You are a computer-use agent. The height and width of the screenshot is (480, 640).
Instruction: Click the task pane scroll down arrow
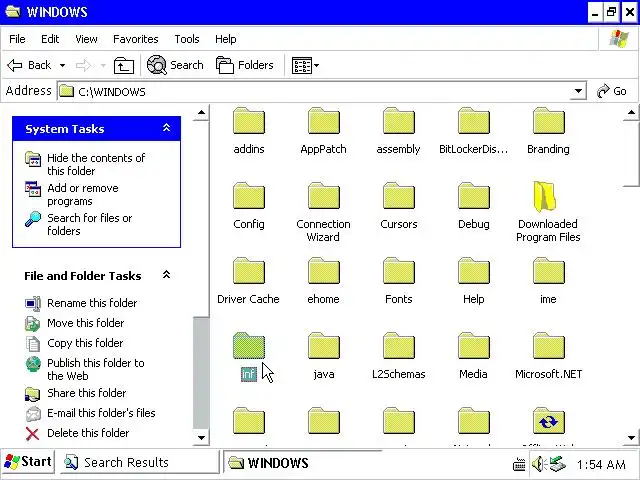[201, 438]
